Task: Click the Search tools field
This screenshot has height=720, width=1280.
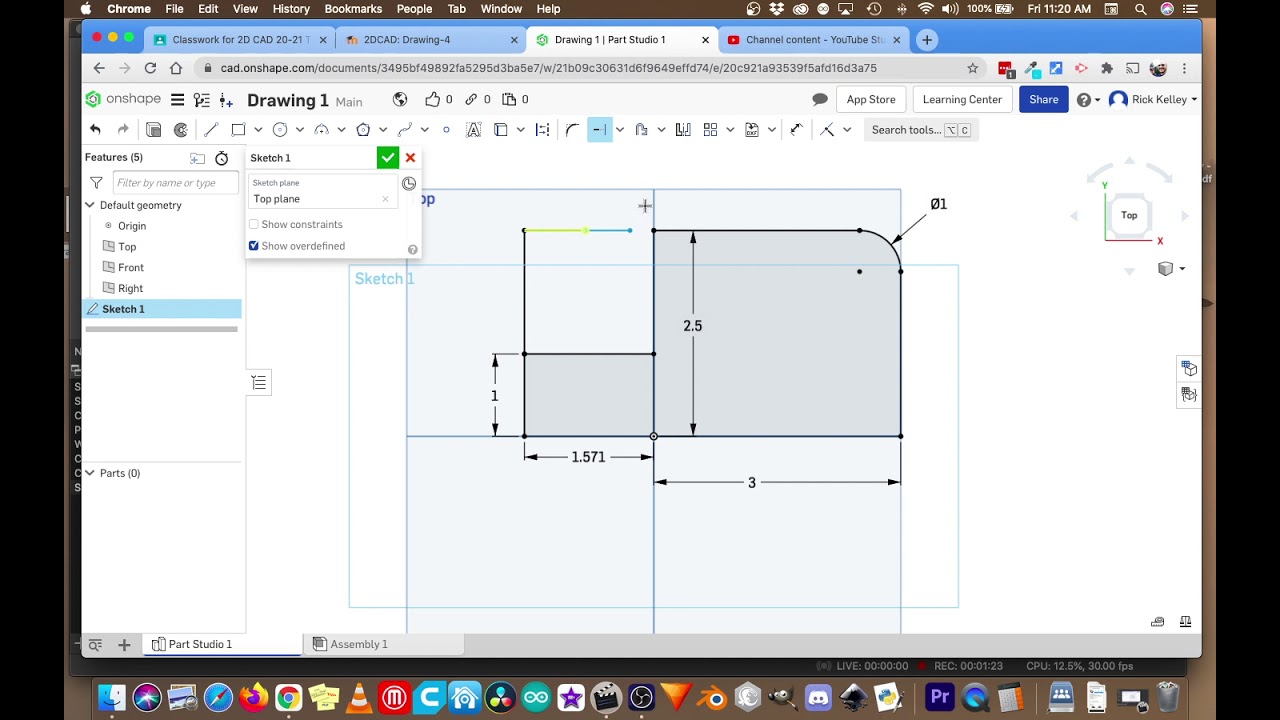Action: (x=919, y=130)
